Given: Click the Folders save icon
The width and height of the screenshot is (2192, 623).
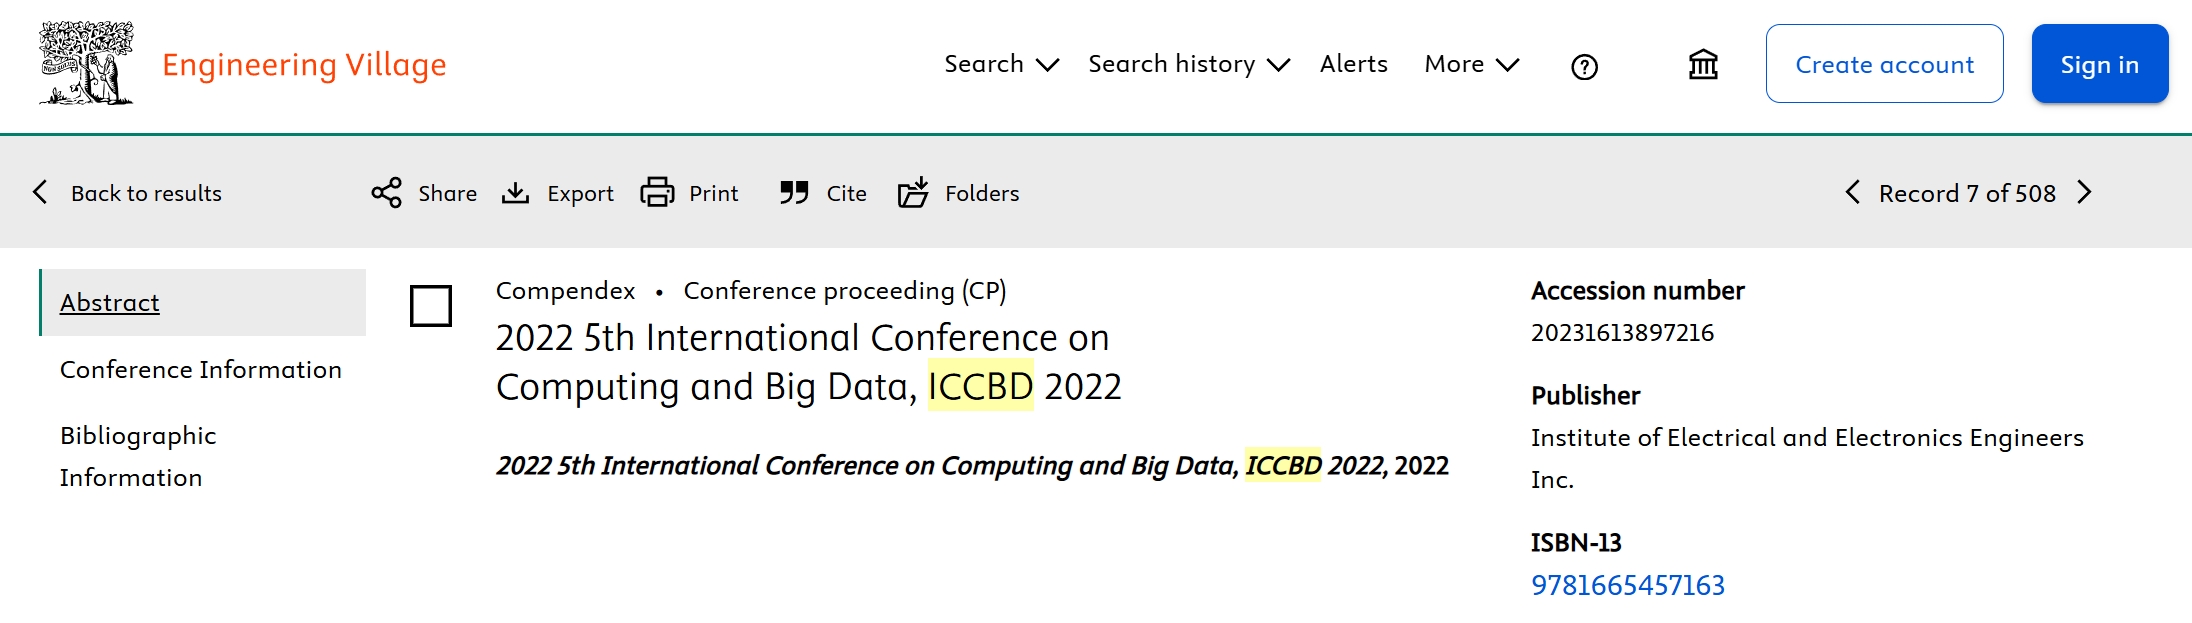Looking at the screenshot, I should click(x=913, y=192).
